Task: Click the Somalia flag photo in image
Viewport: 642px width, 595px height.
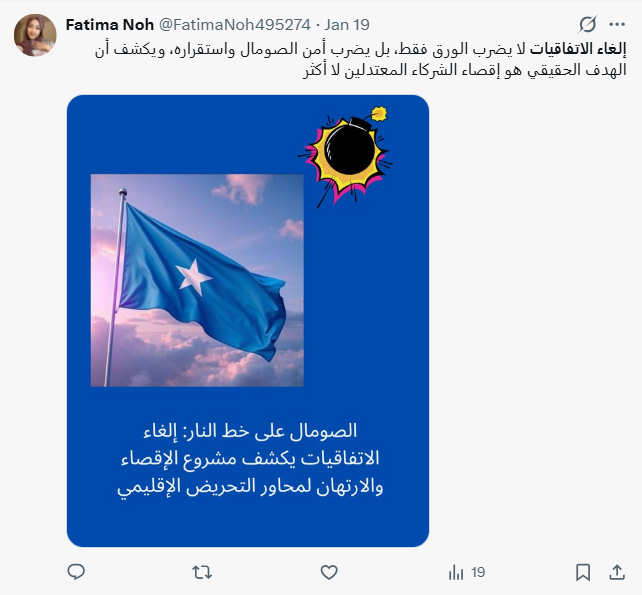Action: pos(197,280)
